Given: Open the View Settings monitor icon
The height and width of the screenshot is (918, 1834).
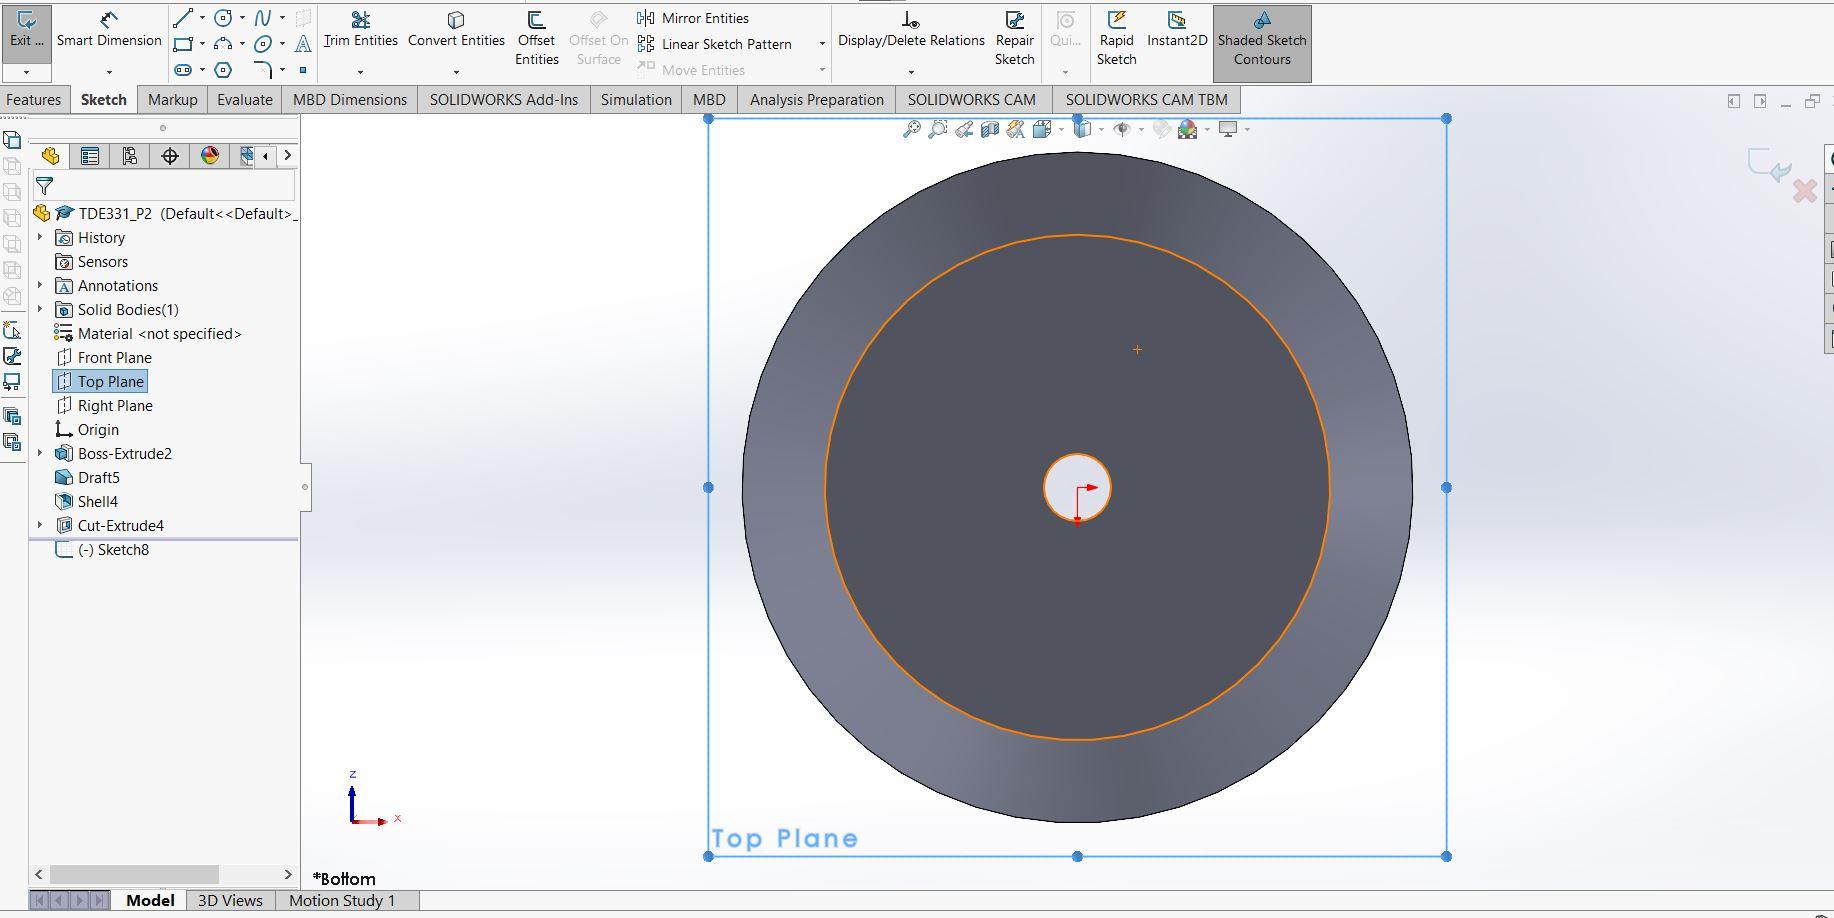Looking at the screenshot, I should (1228, 129).
